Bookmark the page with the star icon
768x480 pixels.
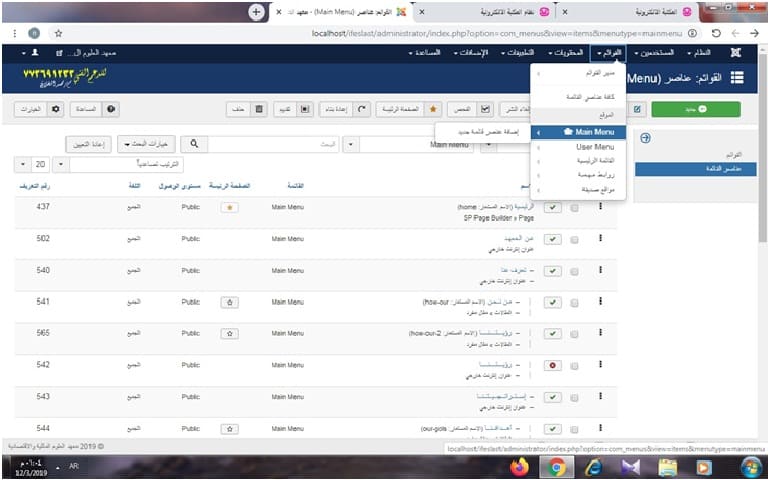[58, 33]
